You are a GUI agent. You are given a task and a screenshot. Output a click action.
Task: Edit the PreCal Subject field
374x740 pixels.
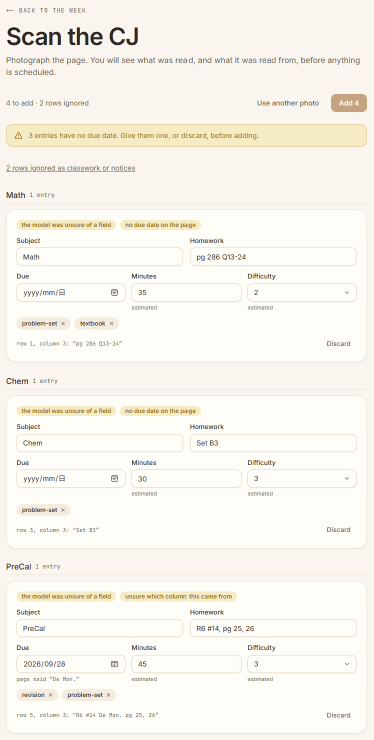pos(100,629)
